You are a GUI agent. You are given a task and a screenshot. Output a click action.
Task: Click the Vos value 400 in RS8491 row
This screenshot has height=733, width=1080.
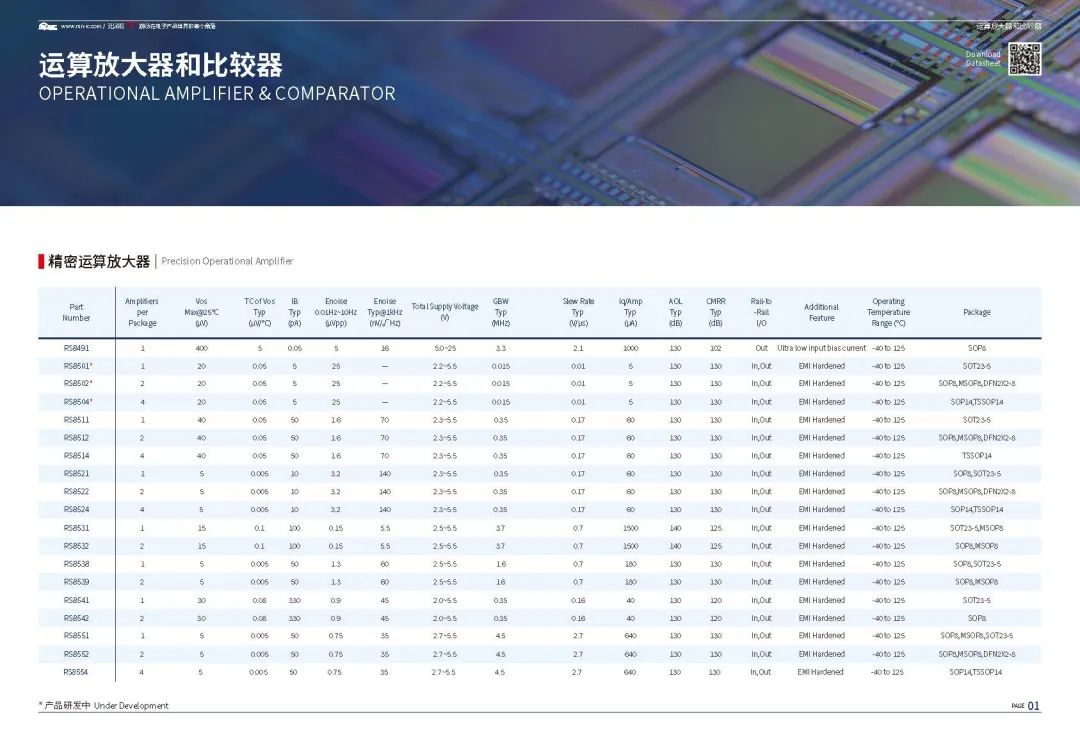pos(201,348)
